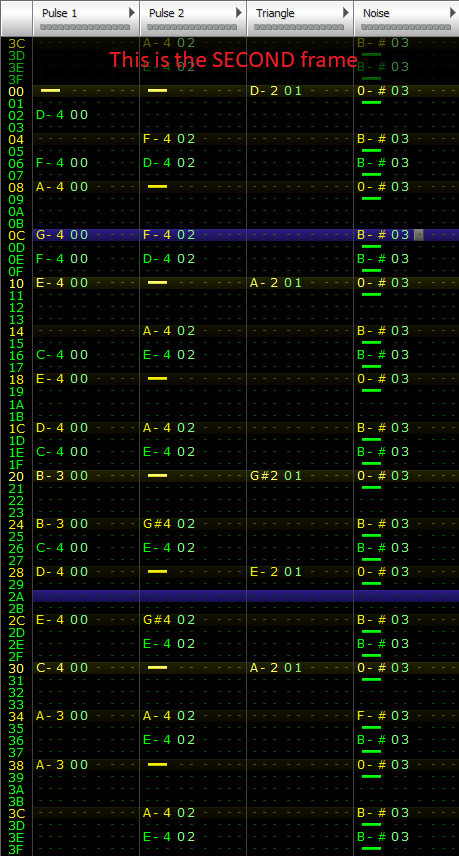459x856 pixels.
Task: Select the D-4 note in Pulse 1 row 02
Action: (x=50, y=115)
